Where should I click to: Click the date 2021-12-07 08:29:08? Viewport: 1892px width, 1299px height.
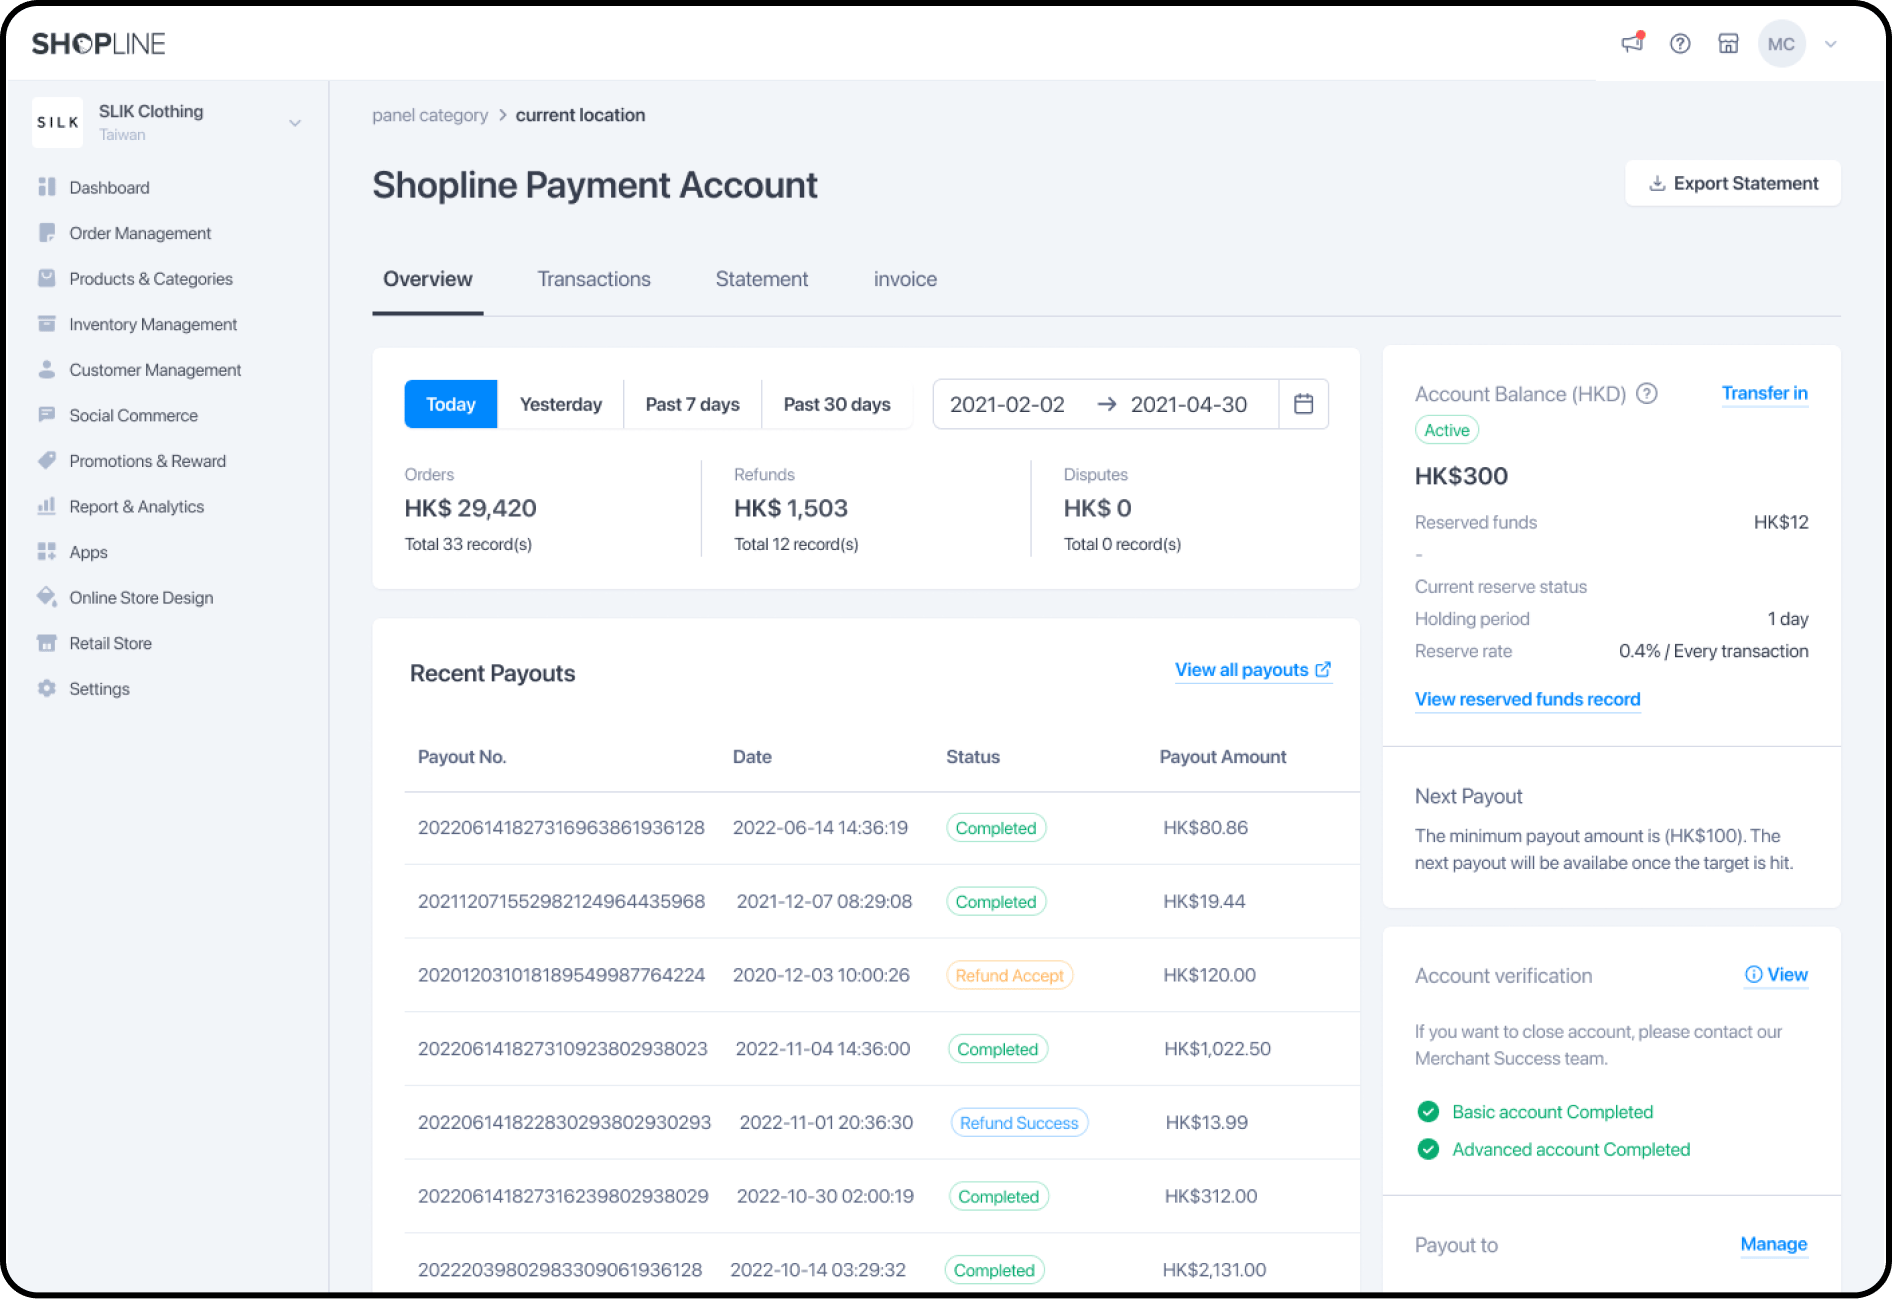[824, 902]
